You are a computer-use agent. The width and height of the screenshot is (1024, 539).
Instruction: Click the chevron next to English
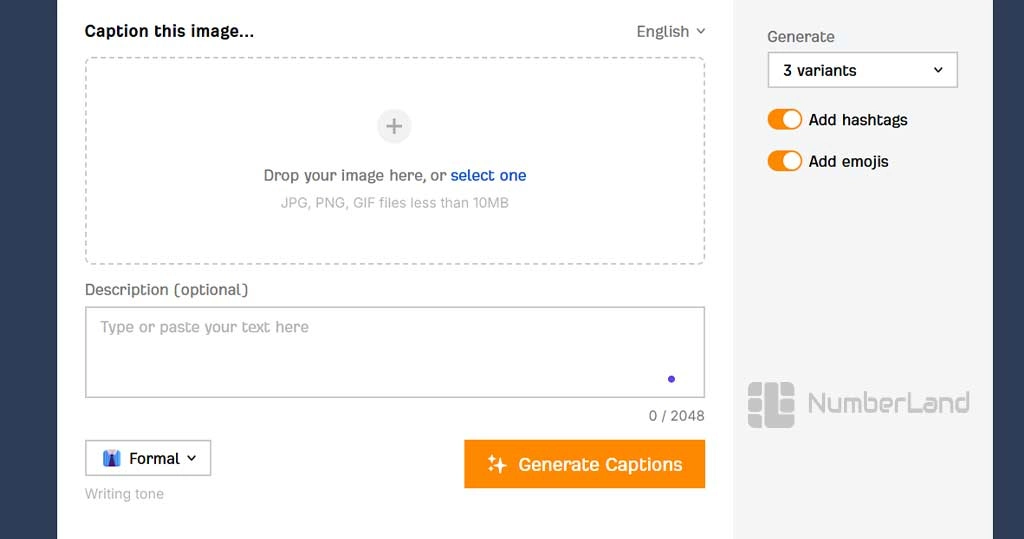[x=701, y=31]
